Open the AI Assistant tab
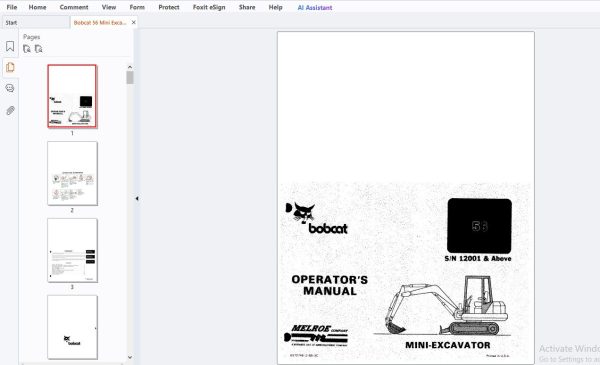 pyautogui.click(x=315, y=7)
